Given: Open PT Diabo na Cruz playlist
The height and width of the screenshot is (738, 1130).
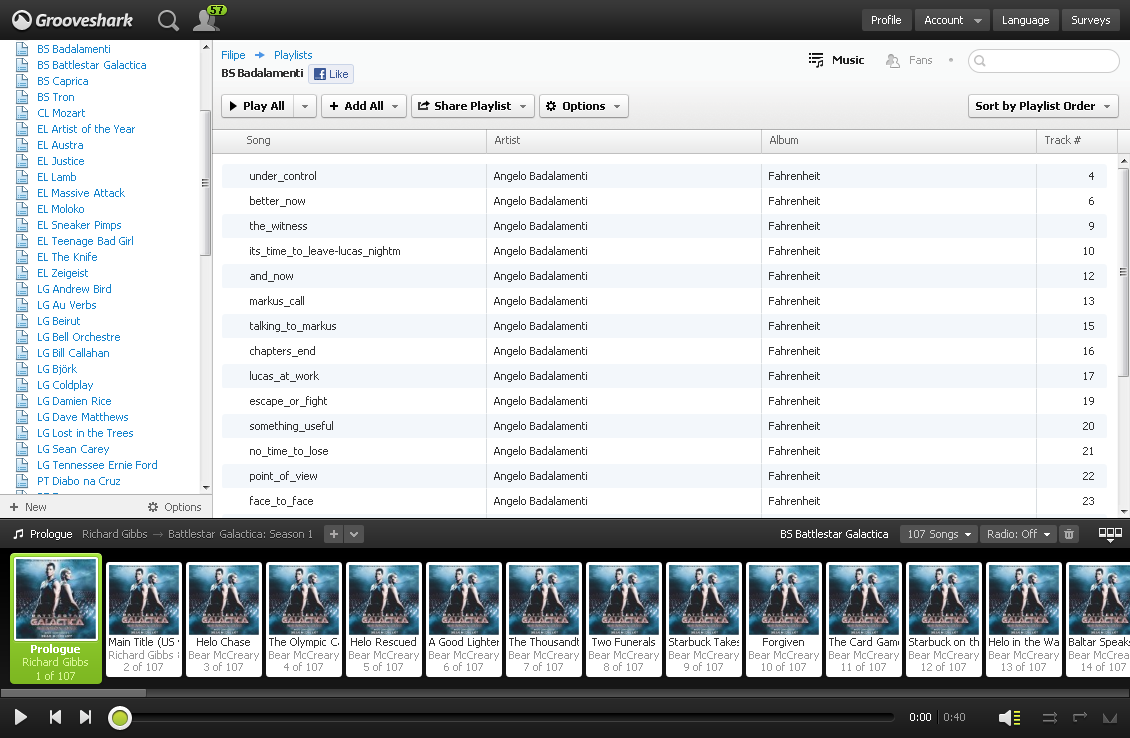Looking at the screenshot, I should pyautogui.click(x=79, y=481).
